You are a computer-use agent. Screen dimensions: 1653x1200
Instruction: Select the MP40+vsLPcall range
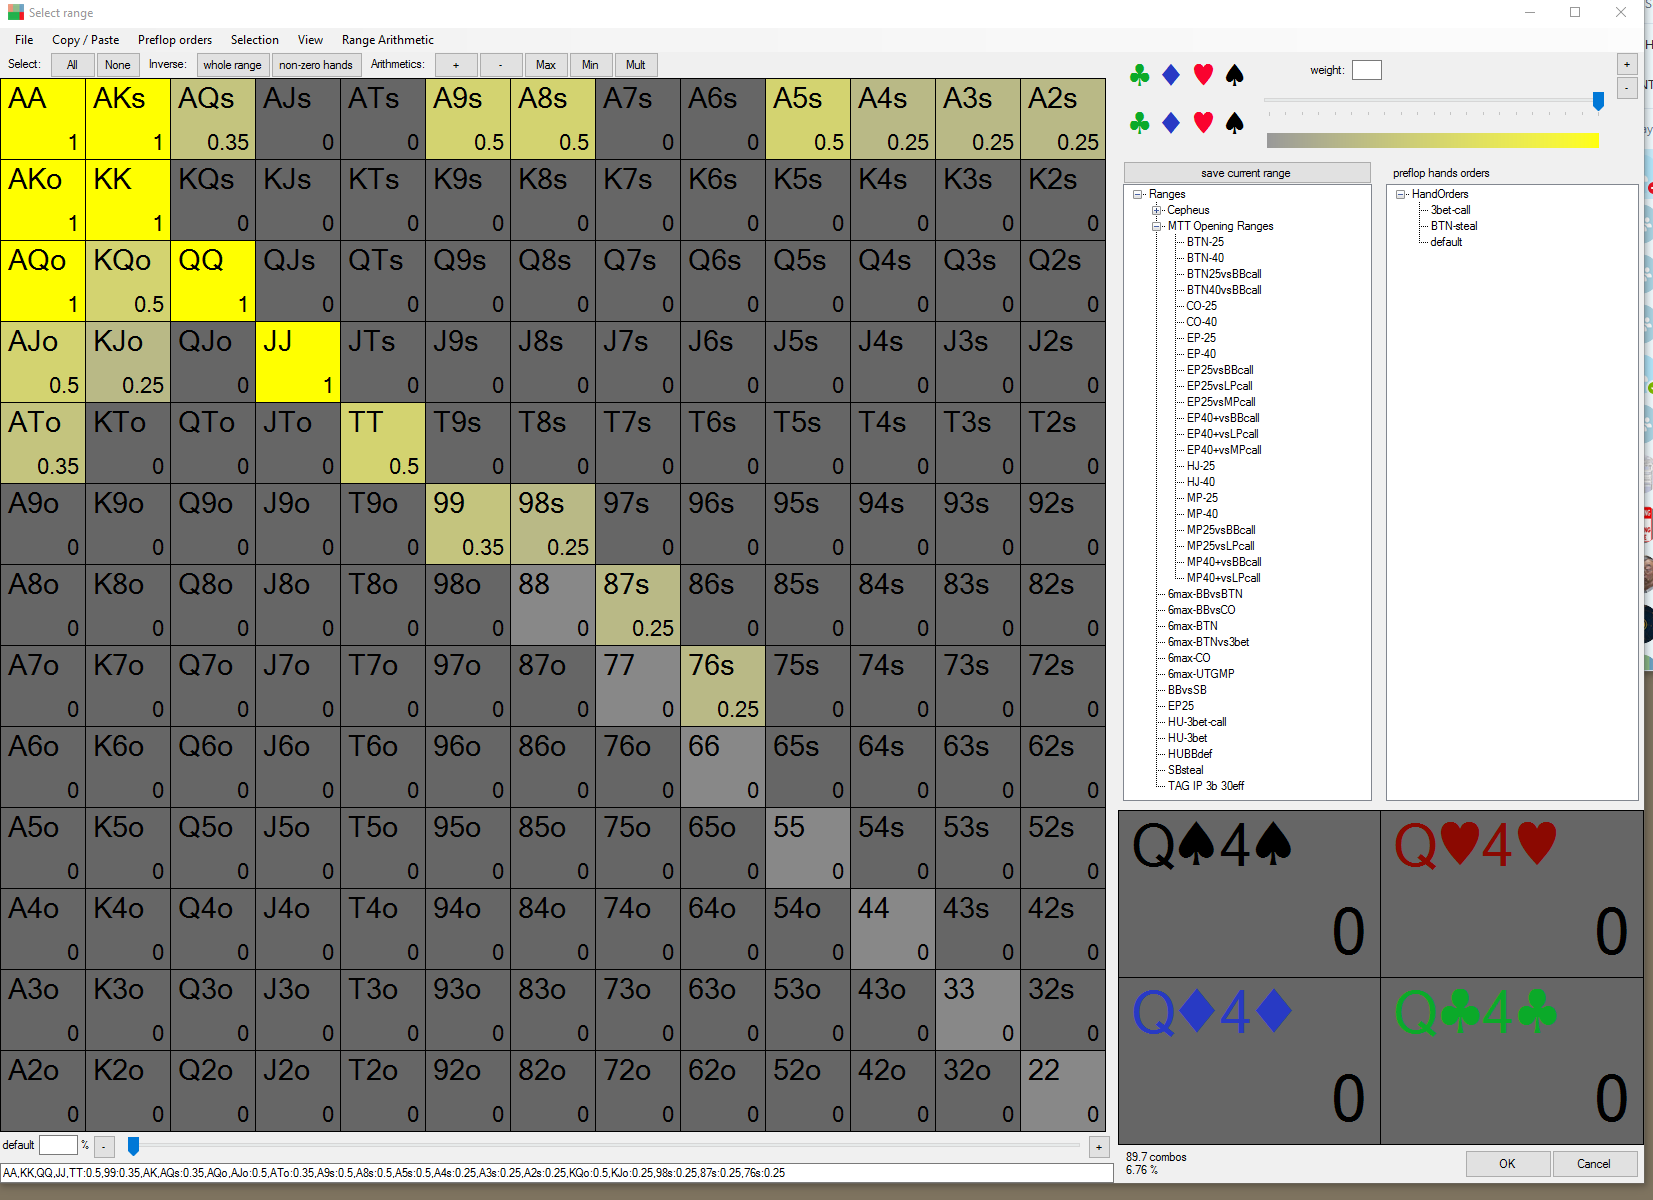click(x=1223, y=578)
